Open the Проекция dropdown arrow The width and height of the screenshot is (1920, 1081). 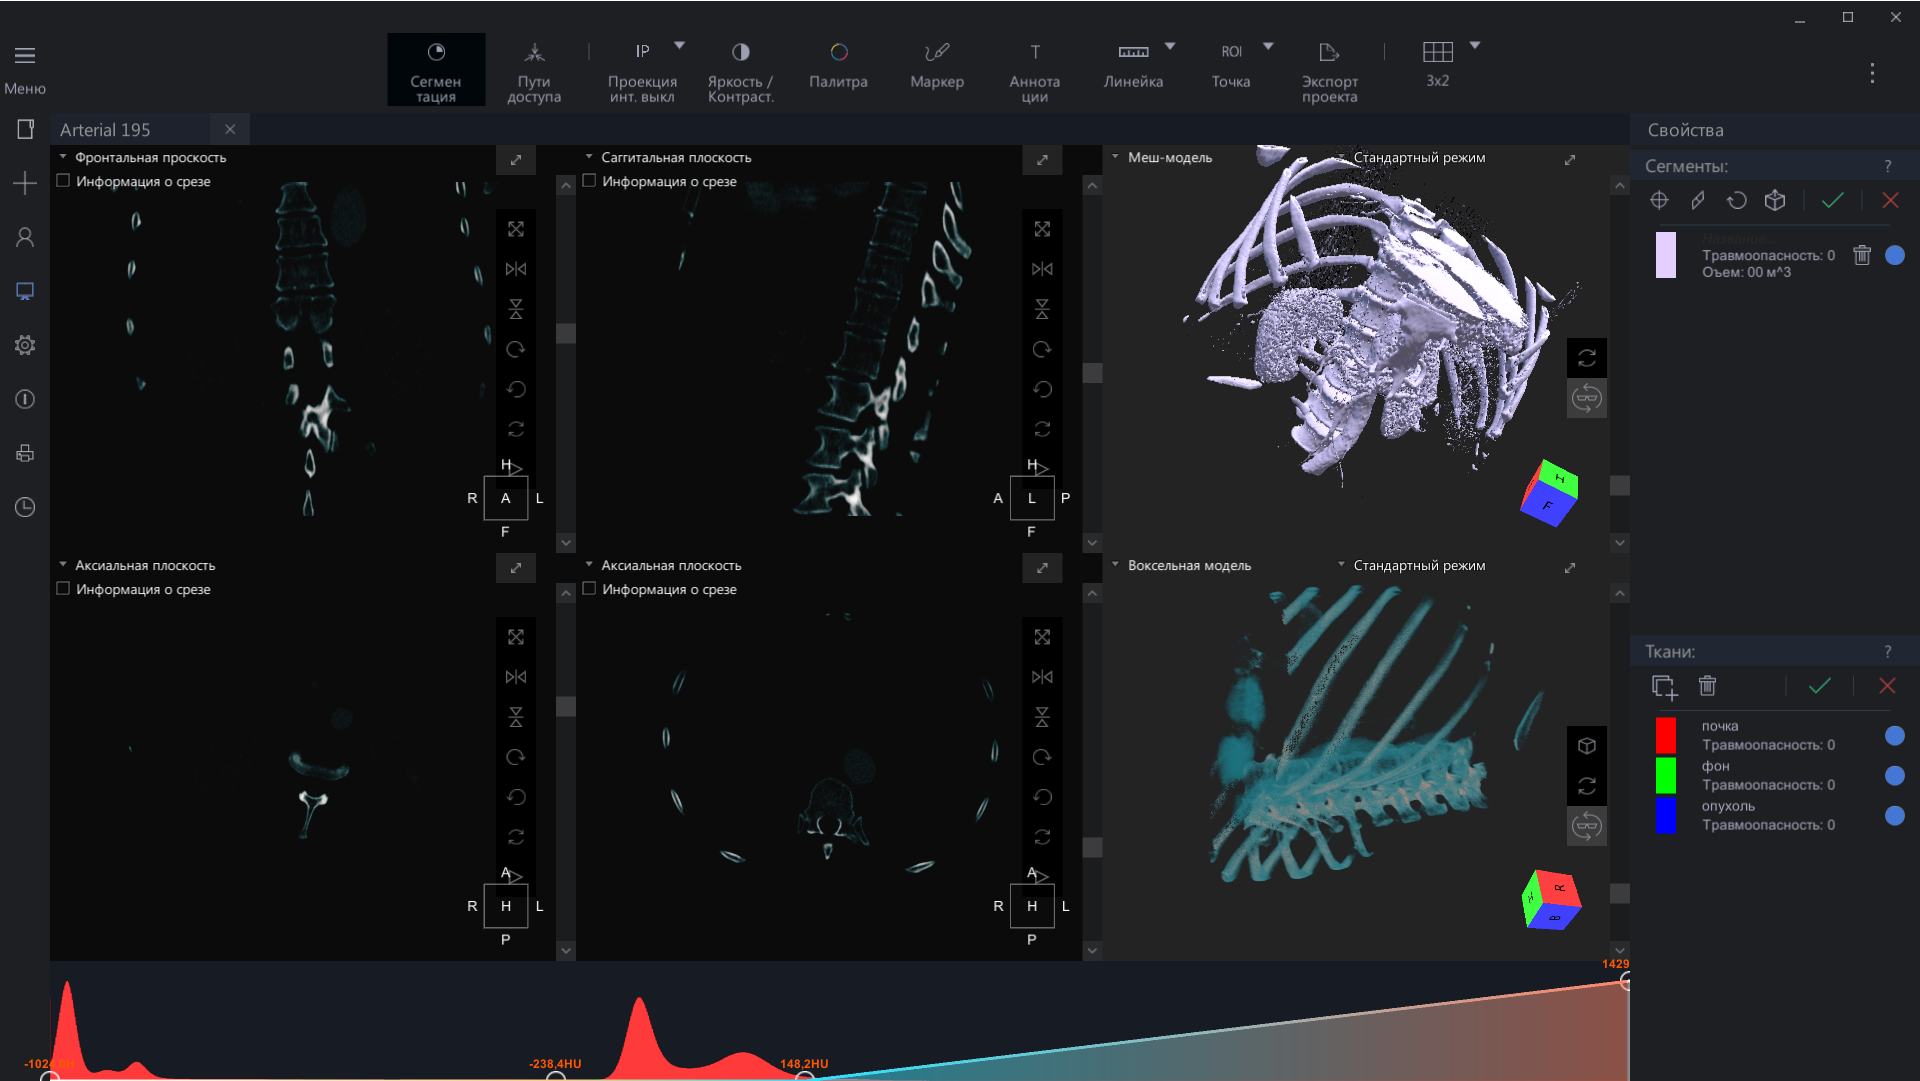(680, 46)
